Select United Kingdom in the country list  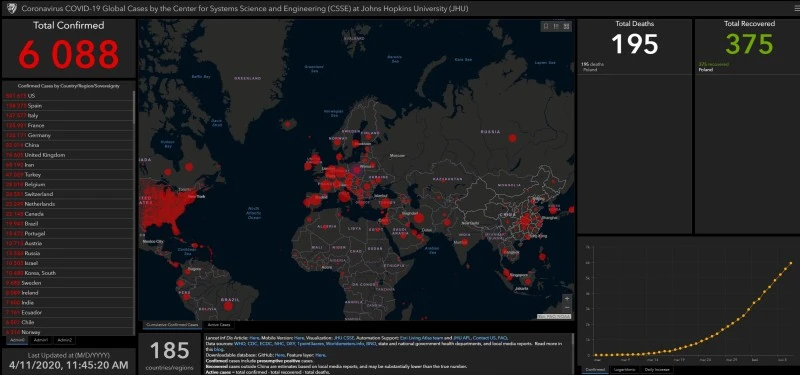tap(68, 155)
